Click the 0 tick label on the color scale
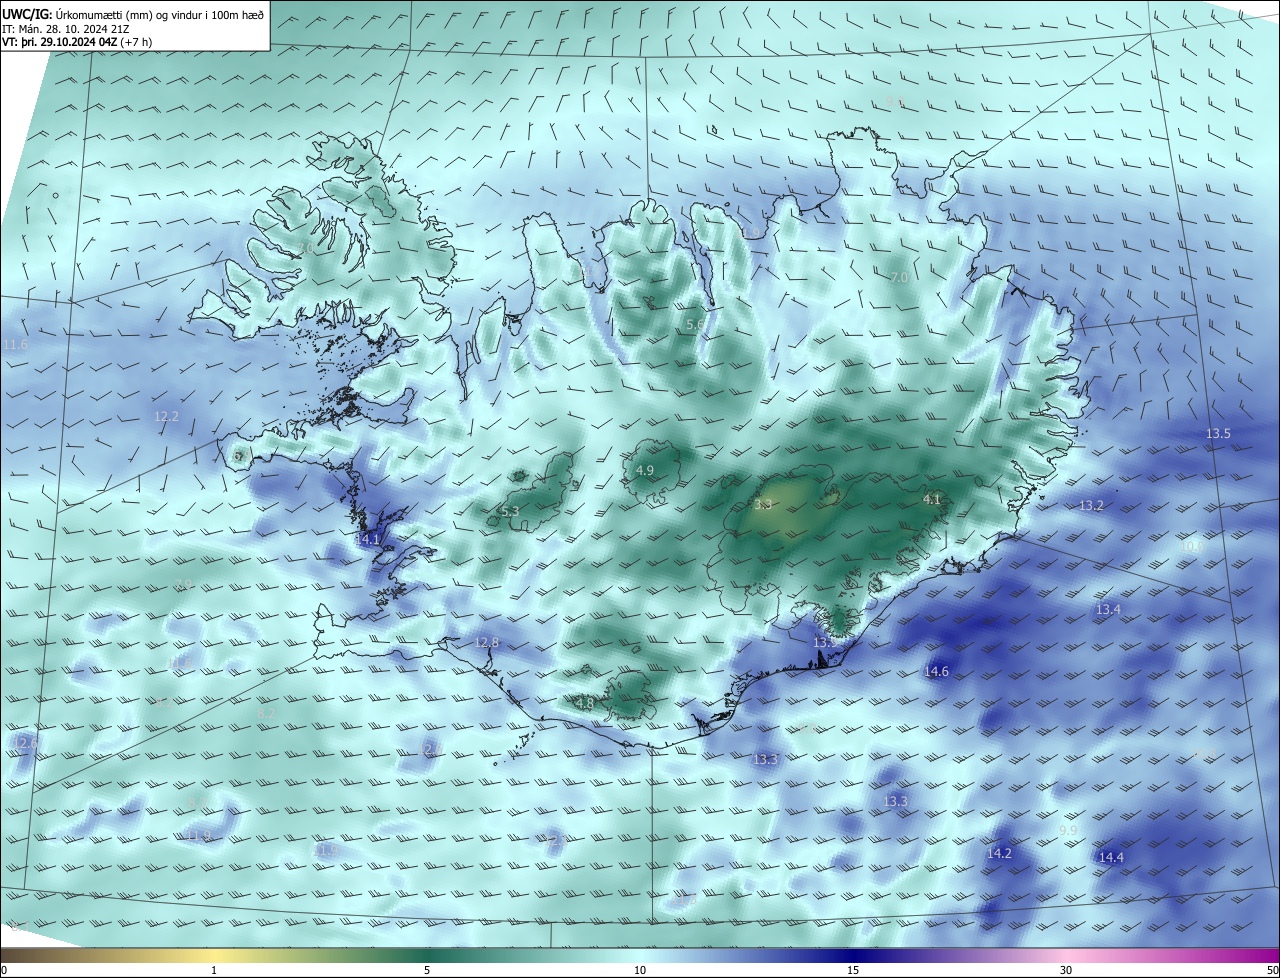1280x978 pixels. click(4, 970)
